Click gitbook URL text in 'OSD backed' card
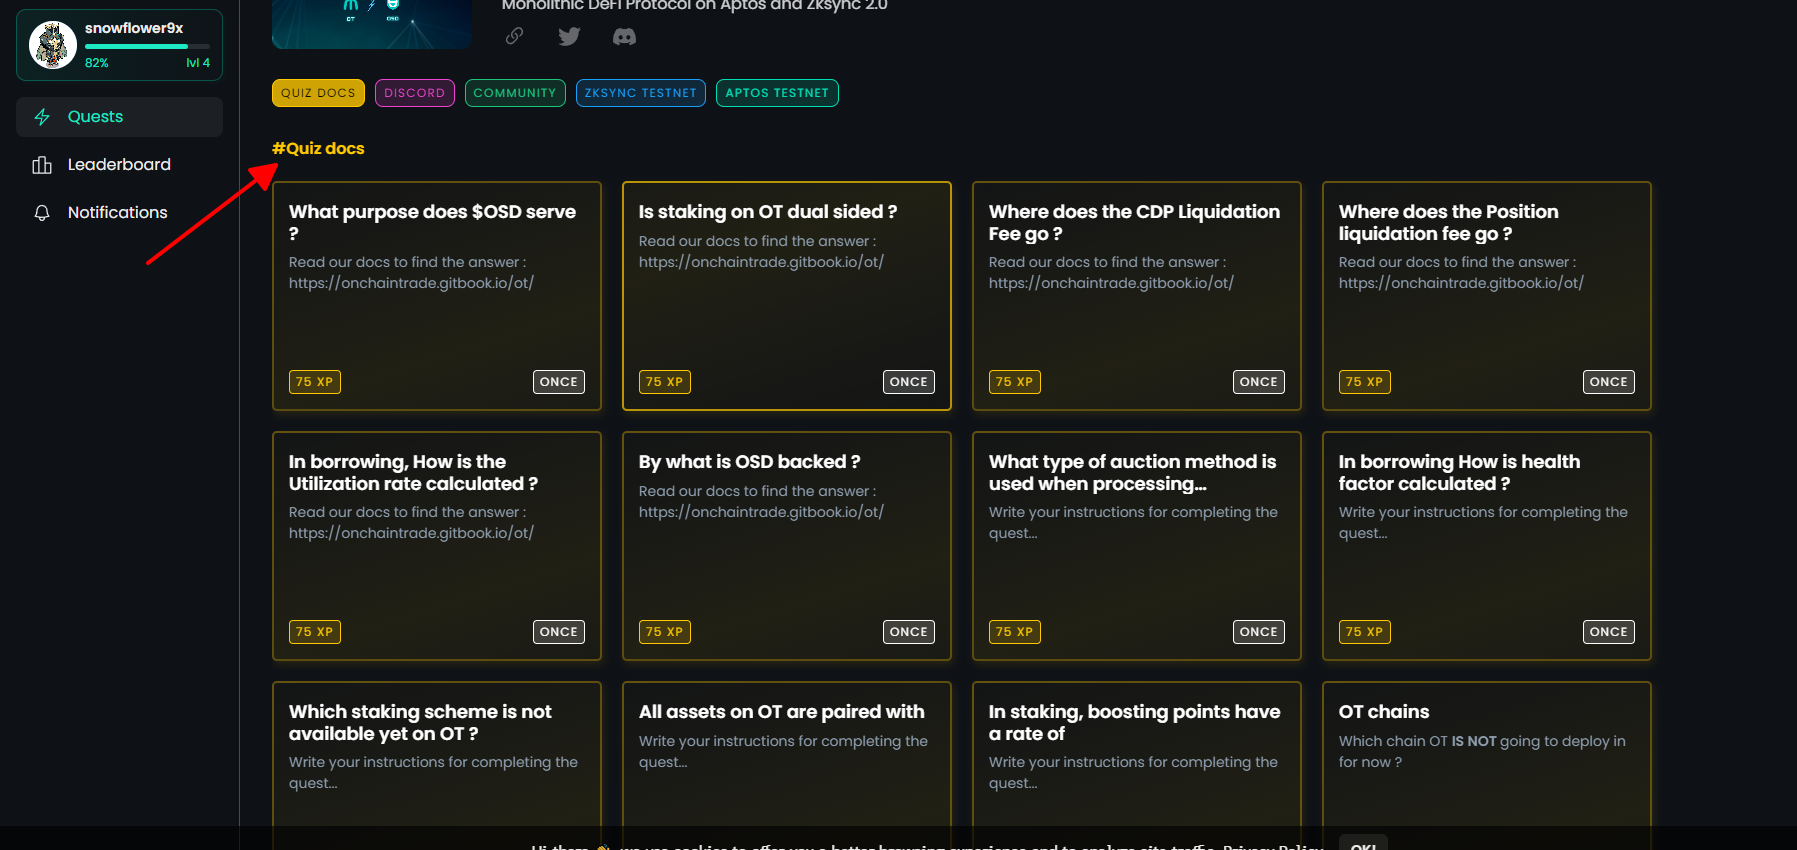This screenshot has width=1797, height=850. pyautogui.click(x=761, y=512)
